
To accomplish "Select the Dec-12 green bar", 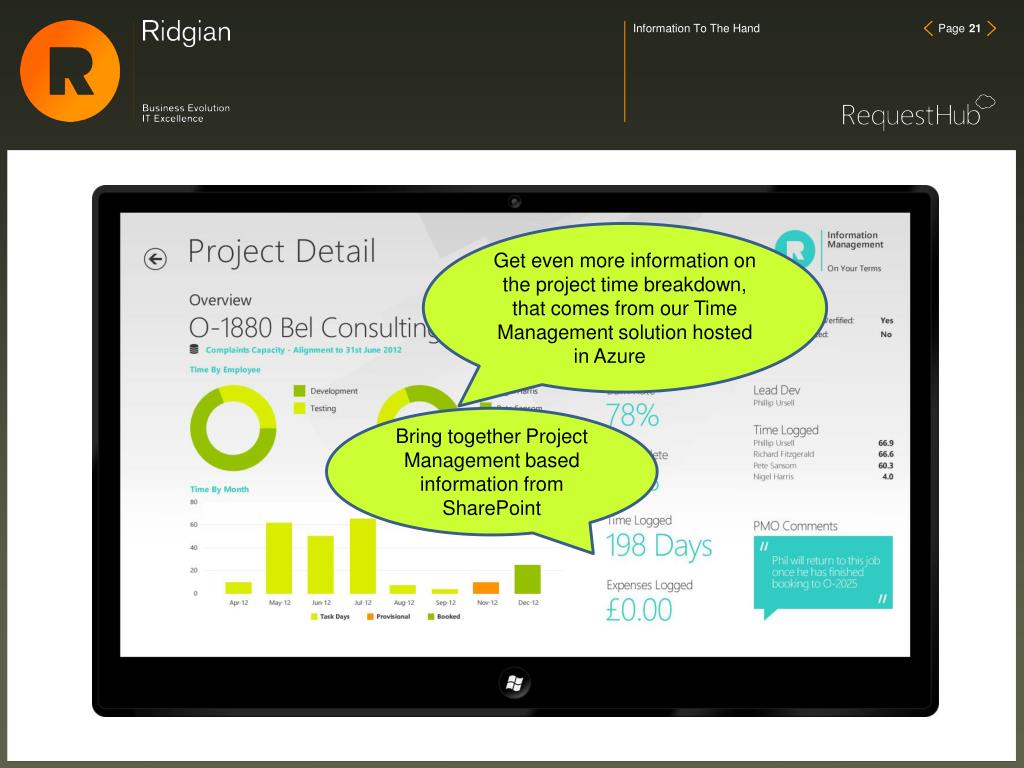I will [x=528, y=579].
